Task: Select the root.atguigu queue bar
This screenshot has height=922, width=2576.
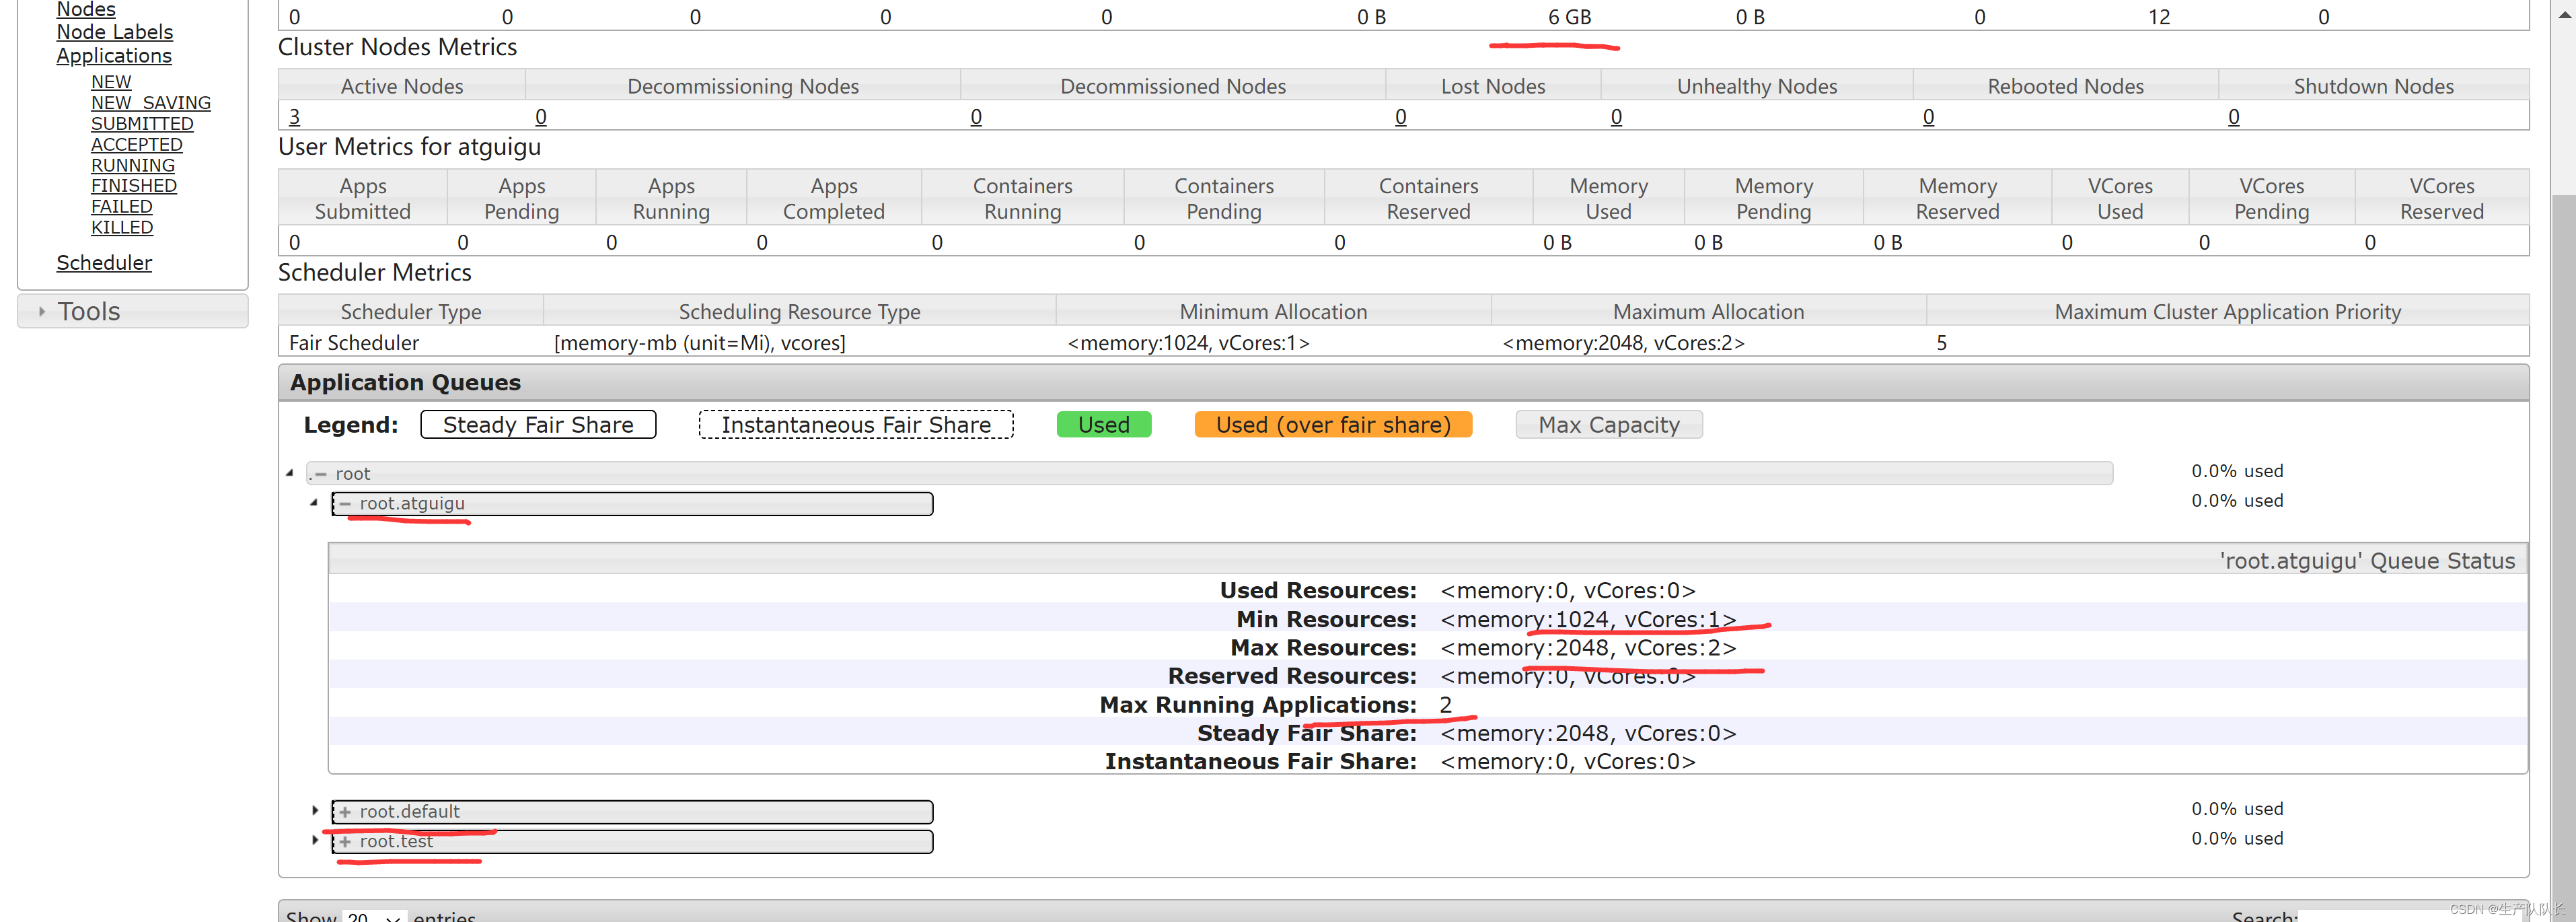Action: click(633, 503)
